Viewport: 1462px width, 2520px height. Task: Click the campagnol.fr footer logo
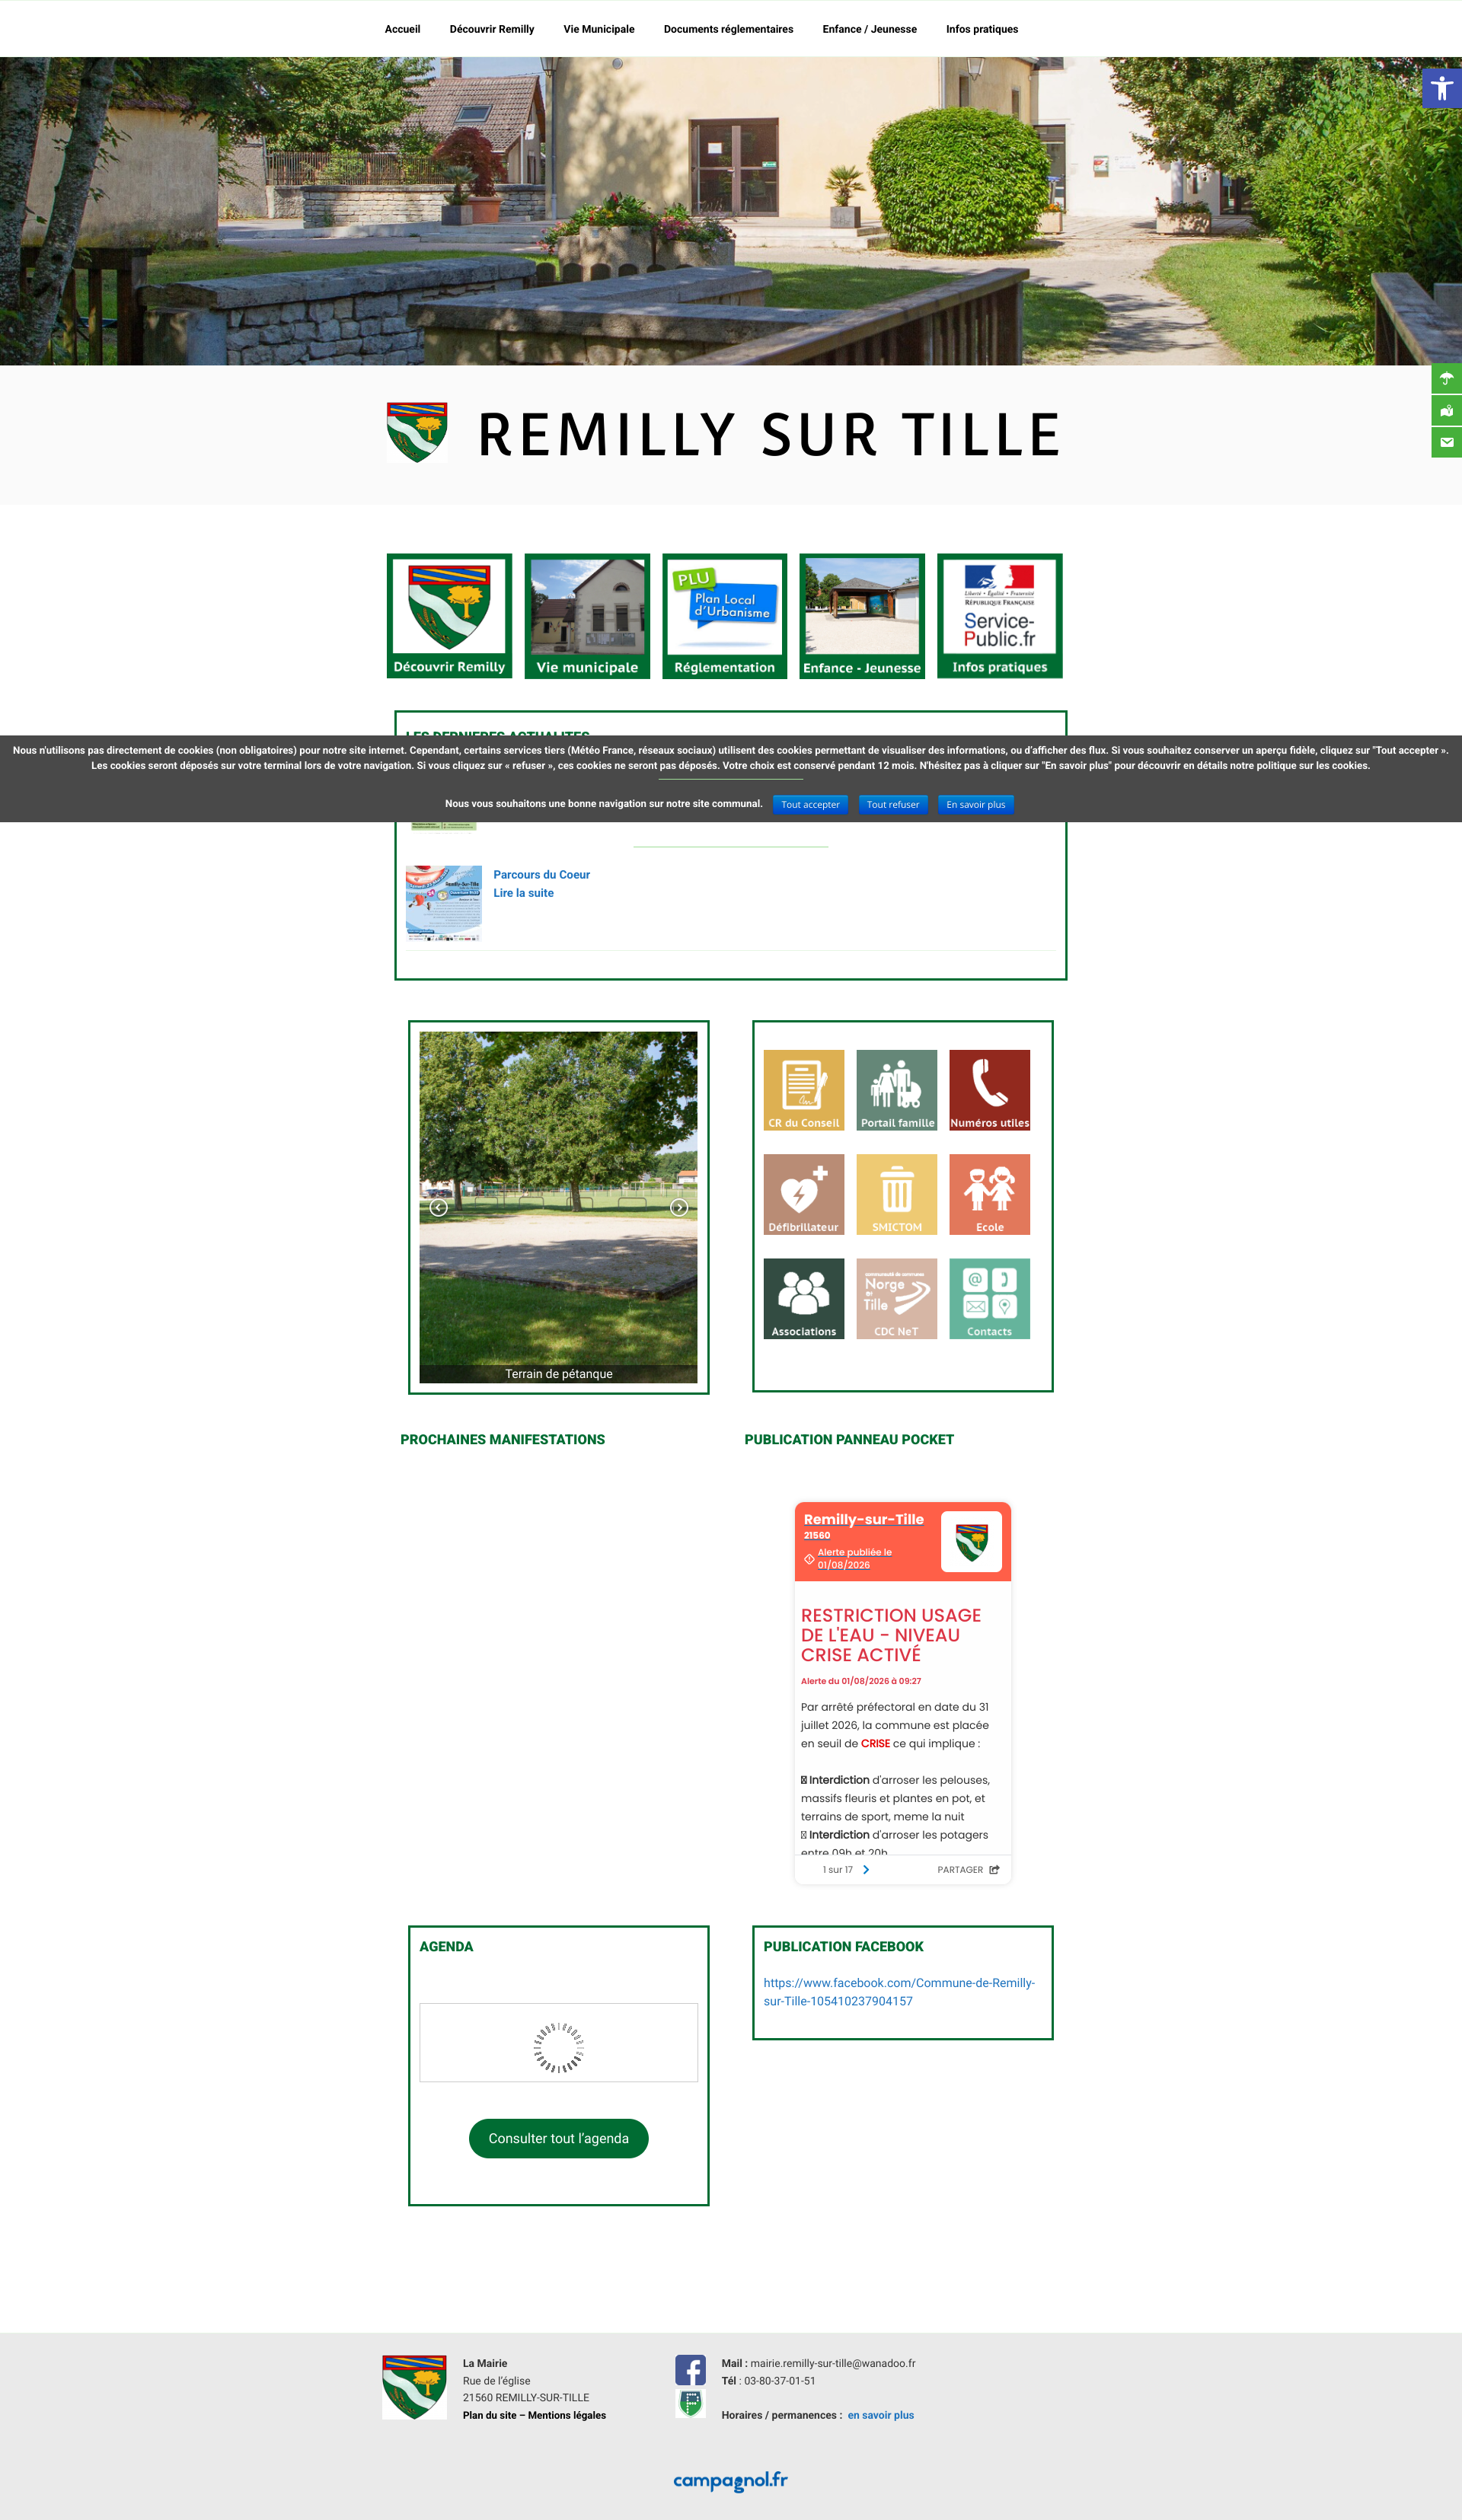click(x=730, y=2480)
